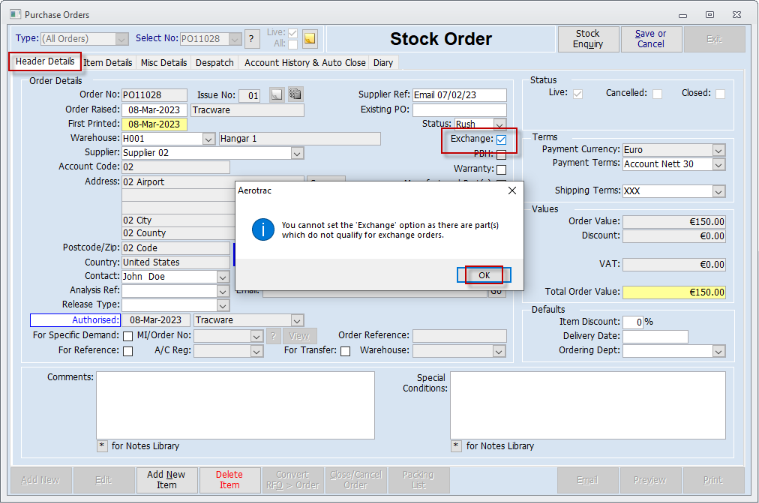Open the Despatch tab
The height and width of the screenshot is (503, 759).
click(x=214, y=62)
